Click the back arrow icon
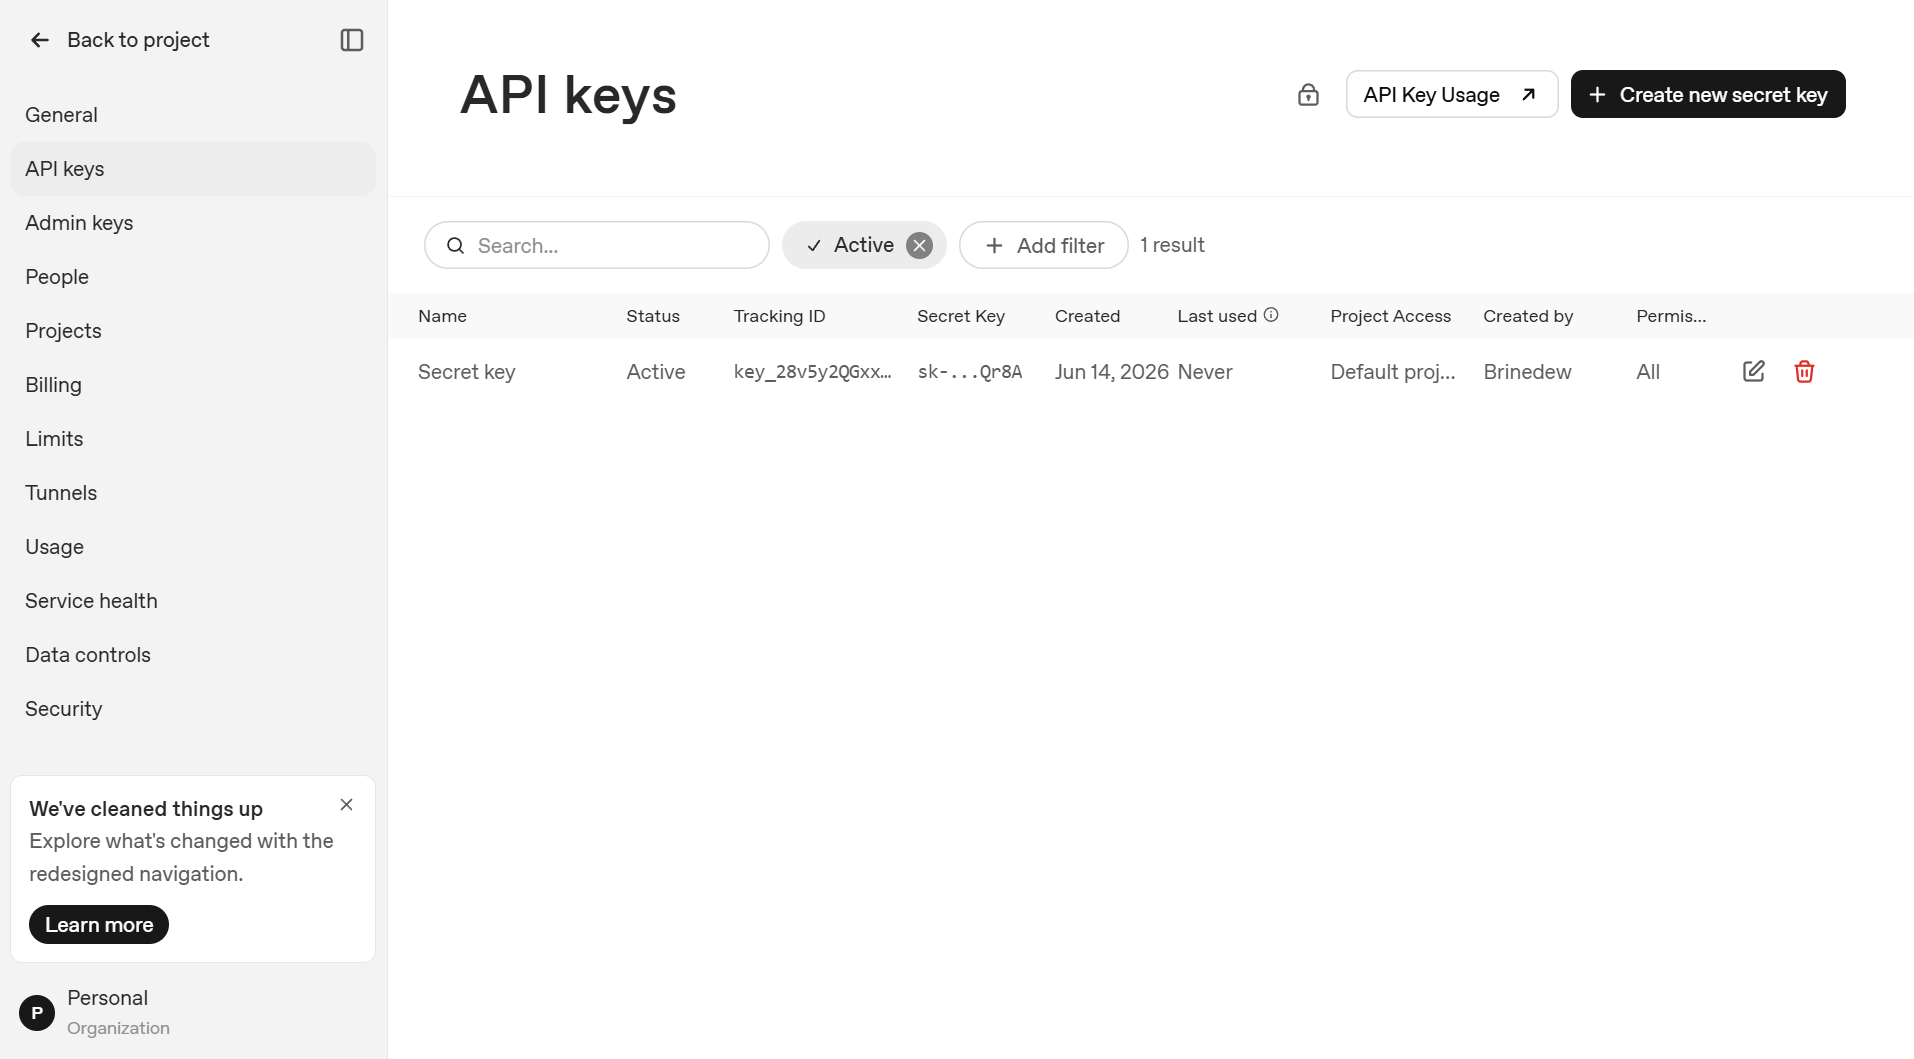The height and width of the screenshot is (1059, 1914). 40,40
